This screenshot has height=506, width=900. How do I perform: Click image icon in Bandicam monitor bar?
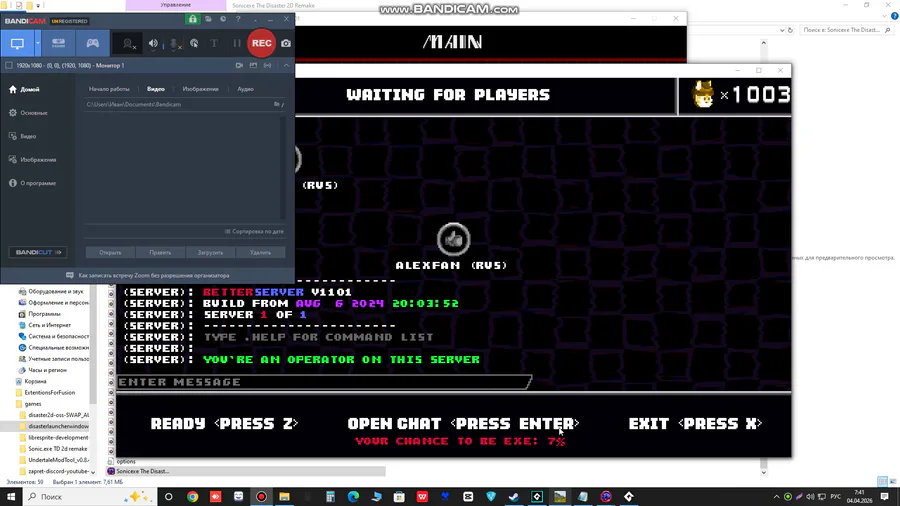[x=253, y=65]
